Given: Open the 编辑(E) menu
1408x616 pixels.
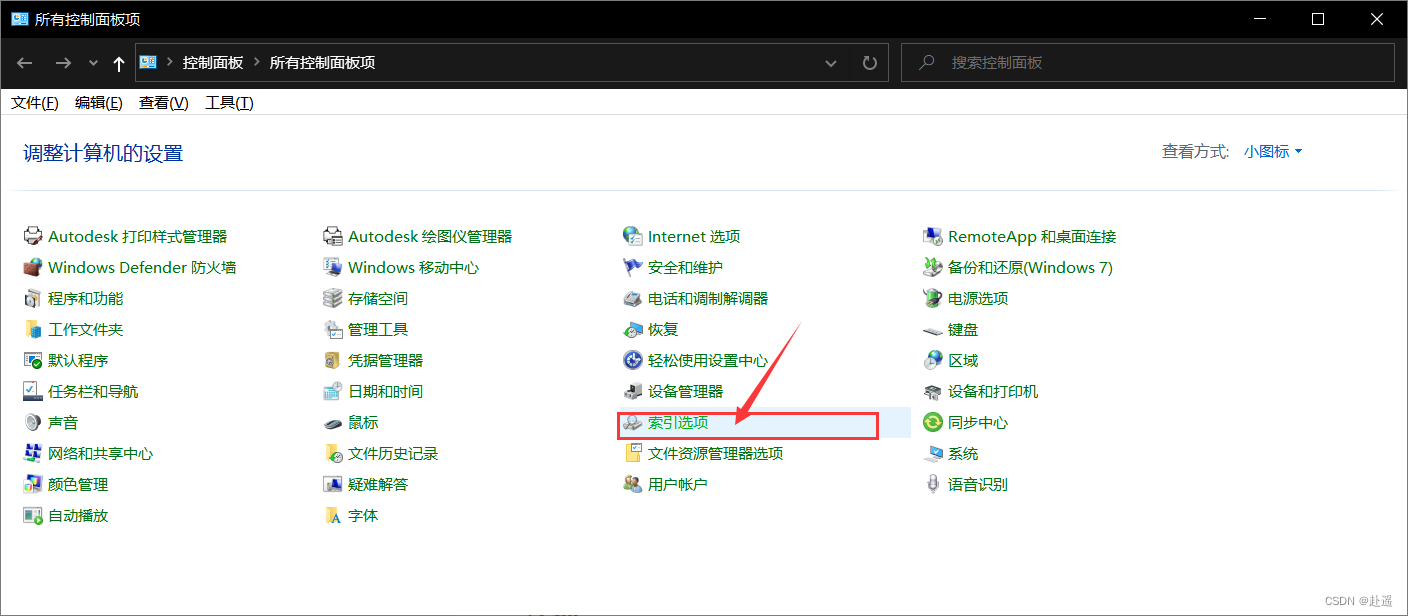Looking at the screenshot, I should (99, 103).
